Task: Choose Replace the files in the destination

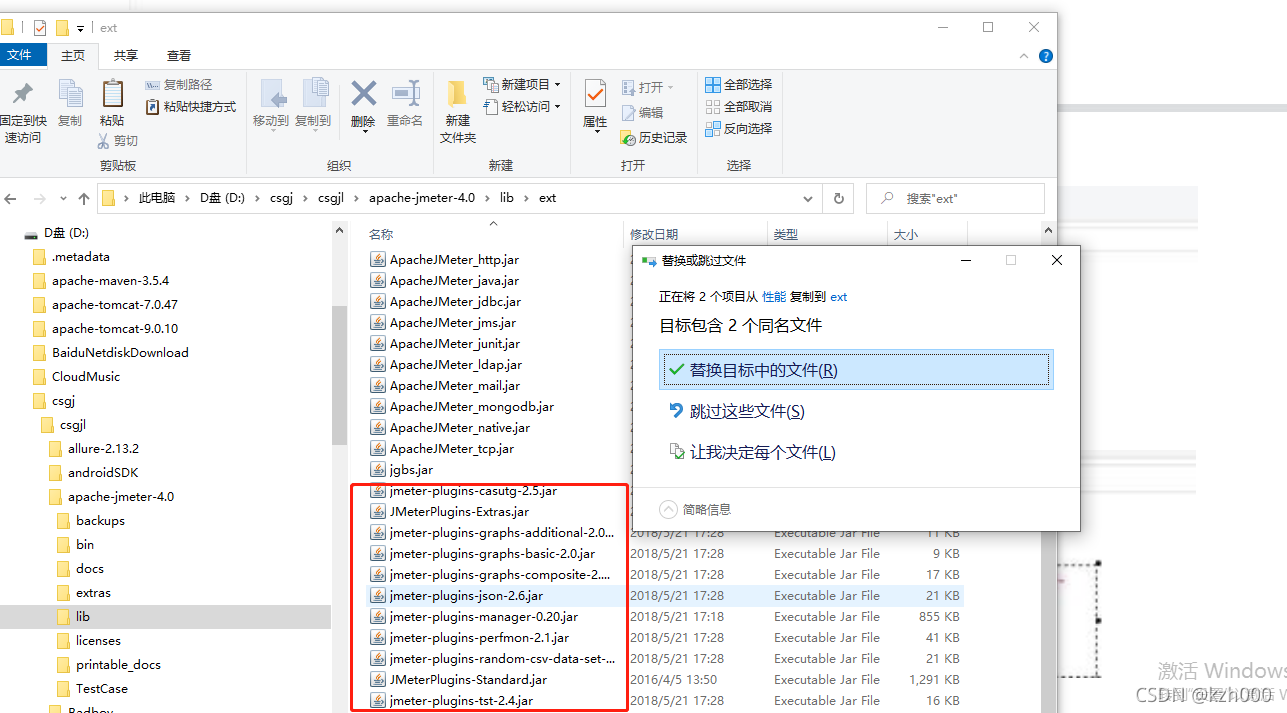Action: click(x=856, y=370)
